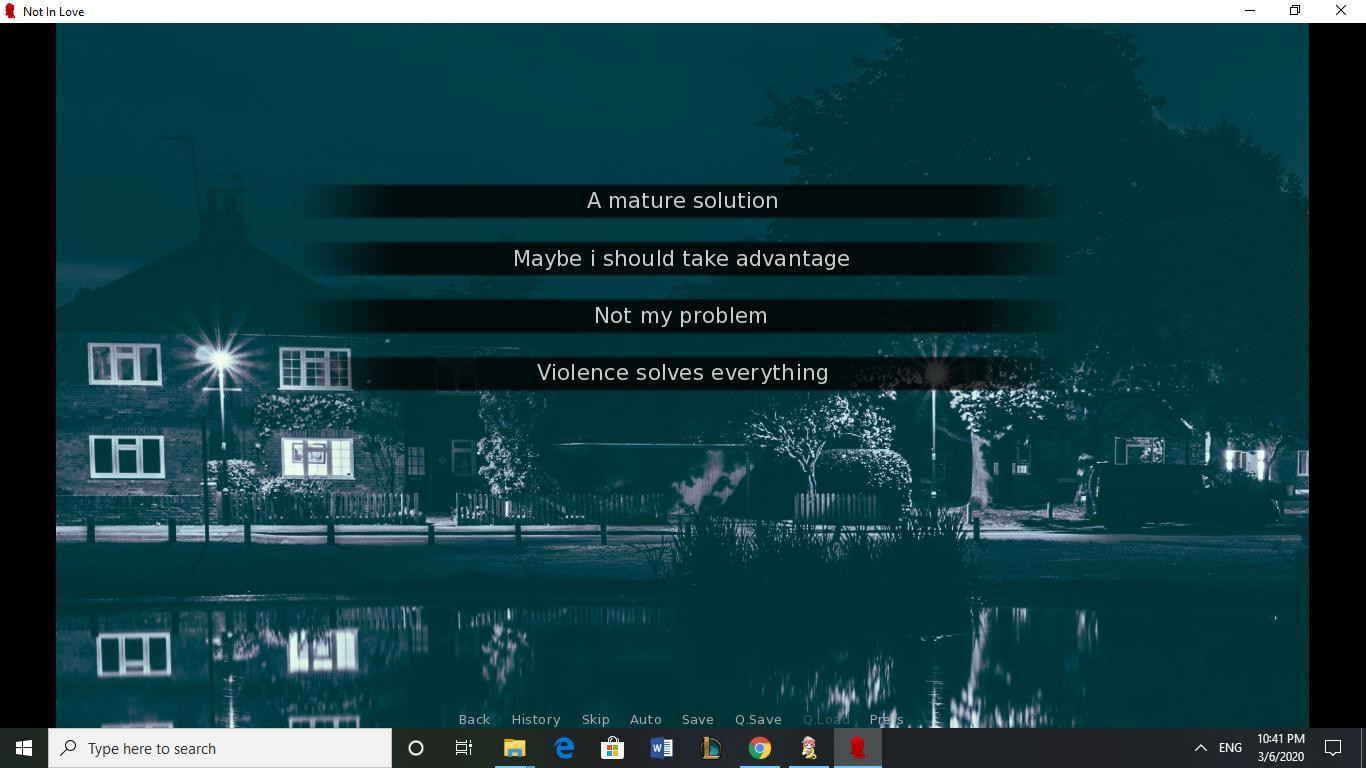Choose "Violence solves everything" option
This screenshot has width=1366, height=768.
pyautogui.click(x=682, y=373)
